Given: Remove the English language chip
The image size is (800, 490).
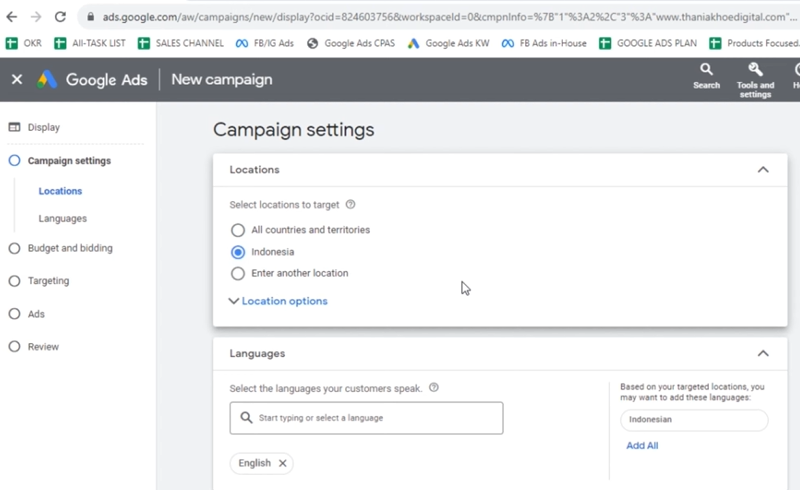Looking at the screenshot, I should point(283,463).
